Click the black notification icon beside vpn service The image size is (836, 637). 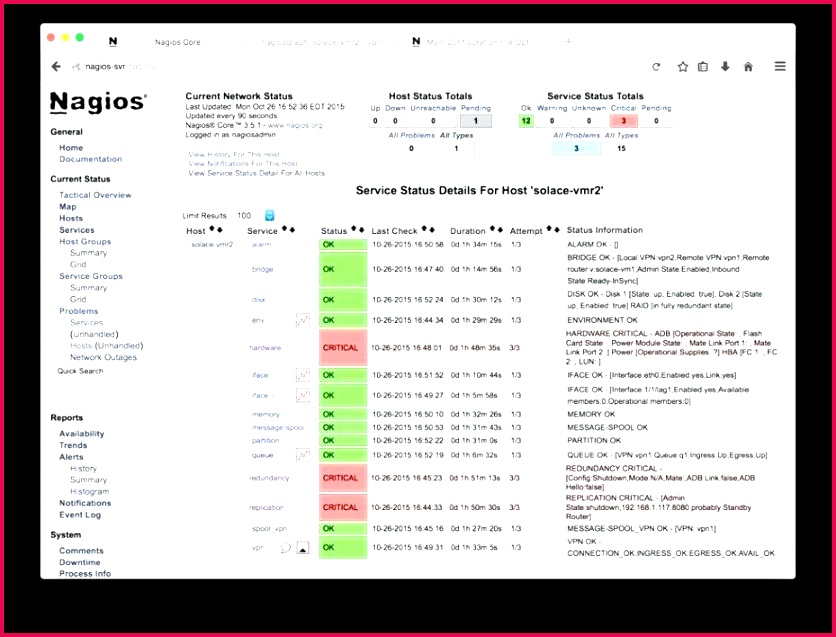coord(303,547)
